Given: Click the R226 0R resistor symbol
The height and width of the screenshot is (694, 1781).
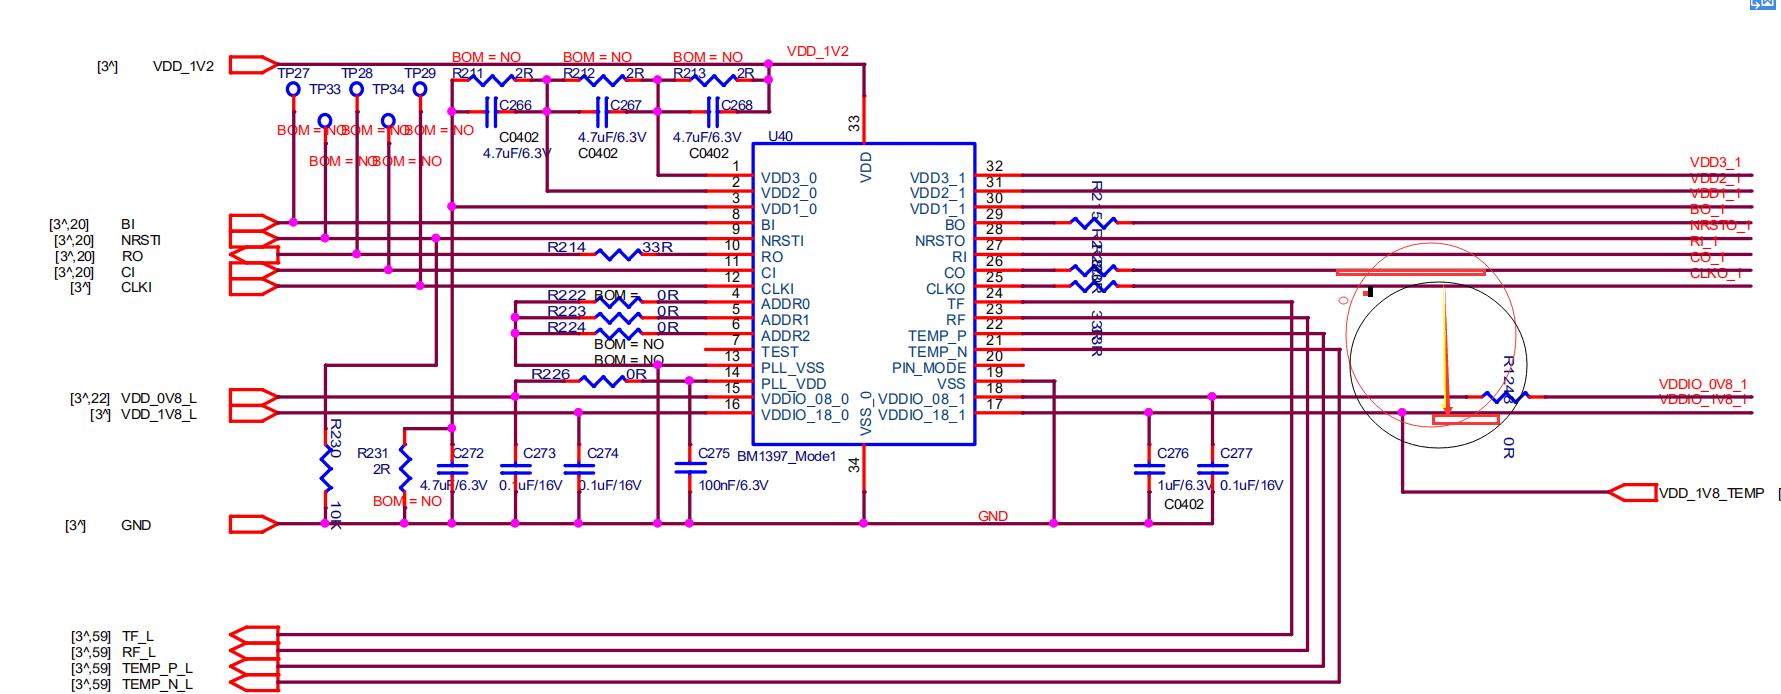Looking at the screenshot, I should click(x=603, y=381).
